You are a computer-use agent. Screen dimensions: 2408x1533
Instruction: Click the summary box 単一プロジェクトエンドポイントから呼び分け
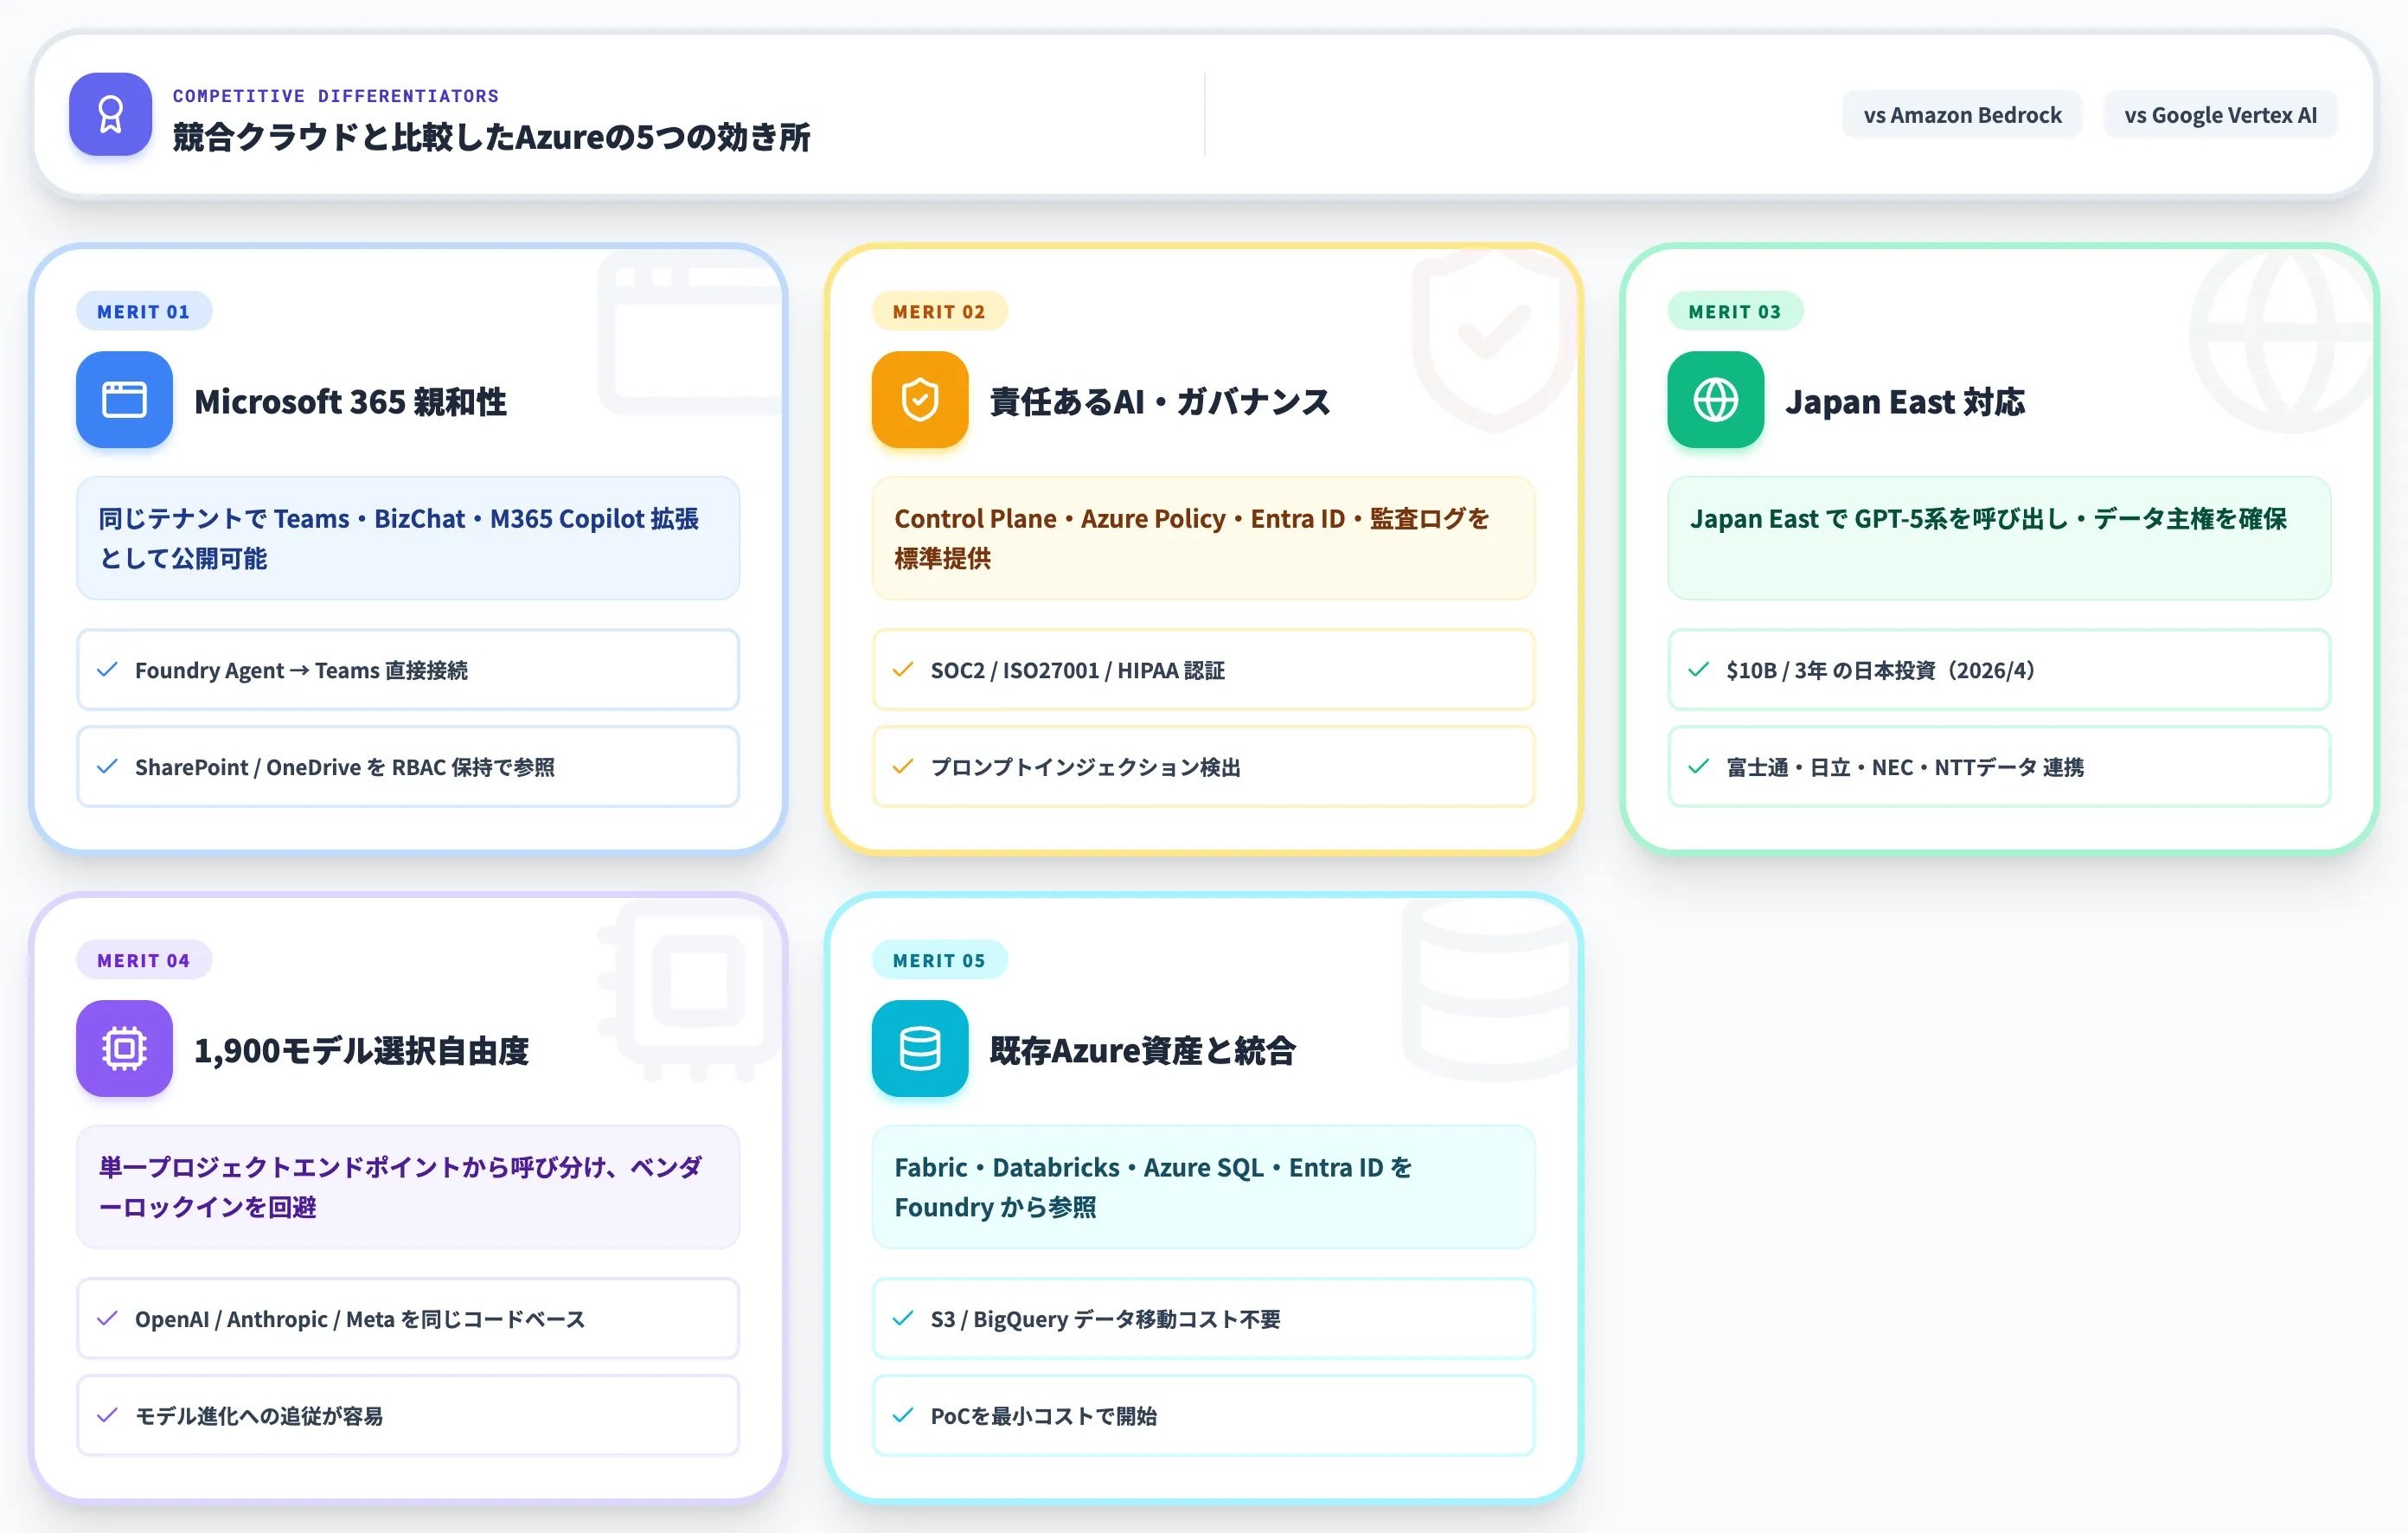(408, 1187)
